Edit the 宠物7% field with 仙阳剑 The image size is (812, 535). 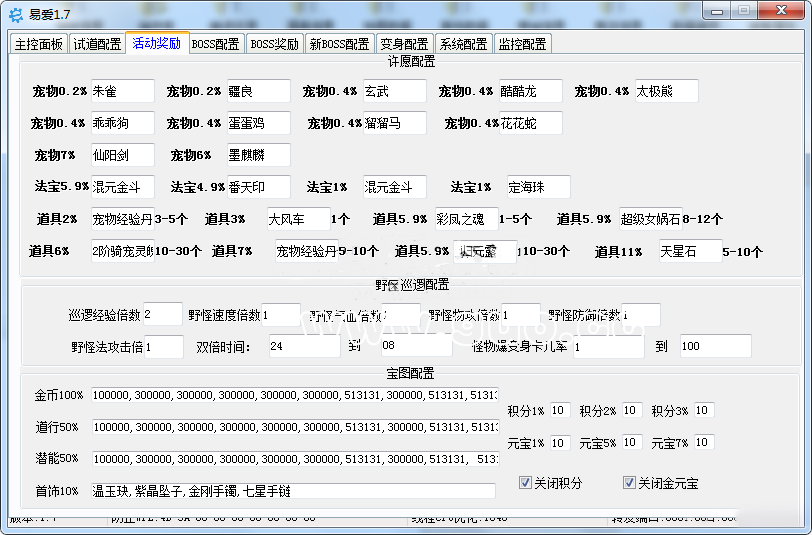pyautogui.click(x=123, y=155)
